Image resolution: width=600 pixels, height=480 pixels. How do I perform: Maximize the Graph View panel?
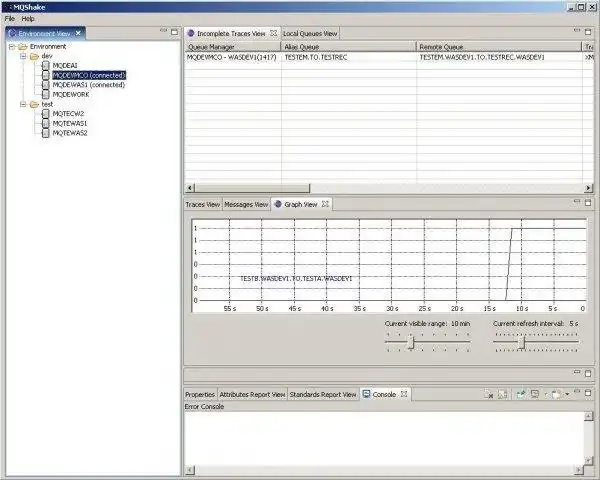pyautogui.click(x=588, y=202)
